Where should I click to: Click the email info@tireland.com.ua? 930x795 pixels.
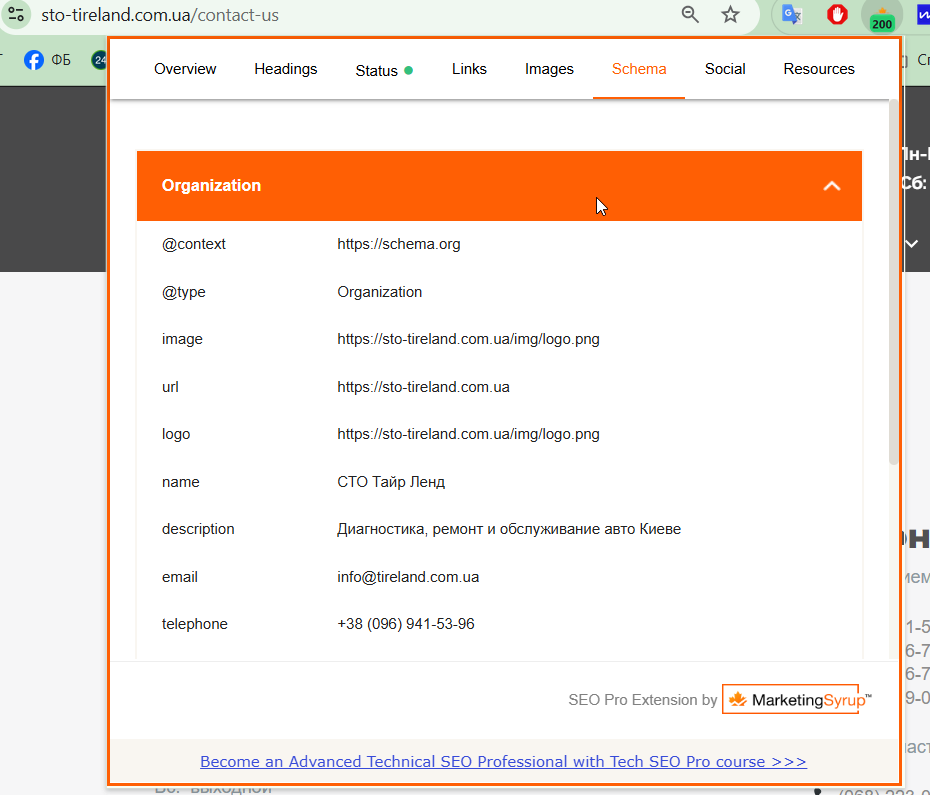[x=407, y=577]
